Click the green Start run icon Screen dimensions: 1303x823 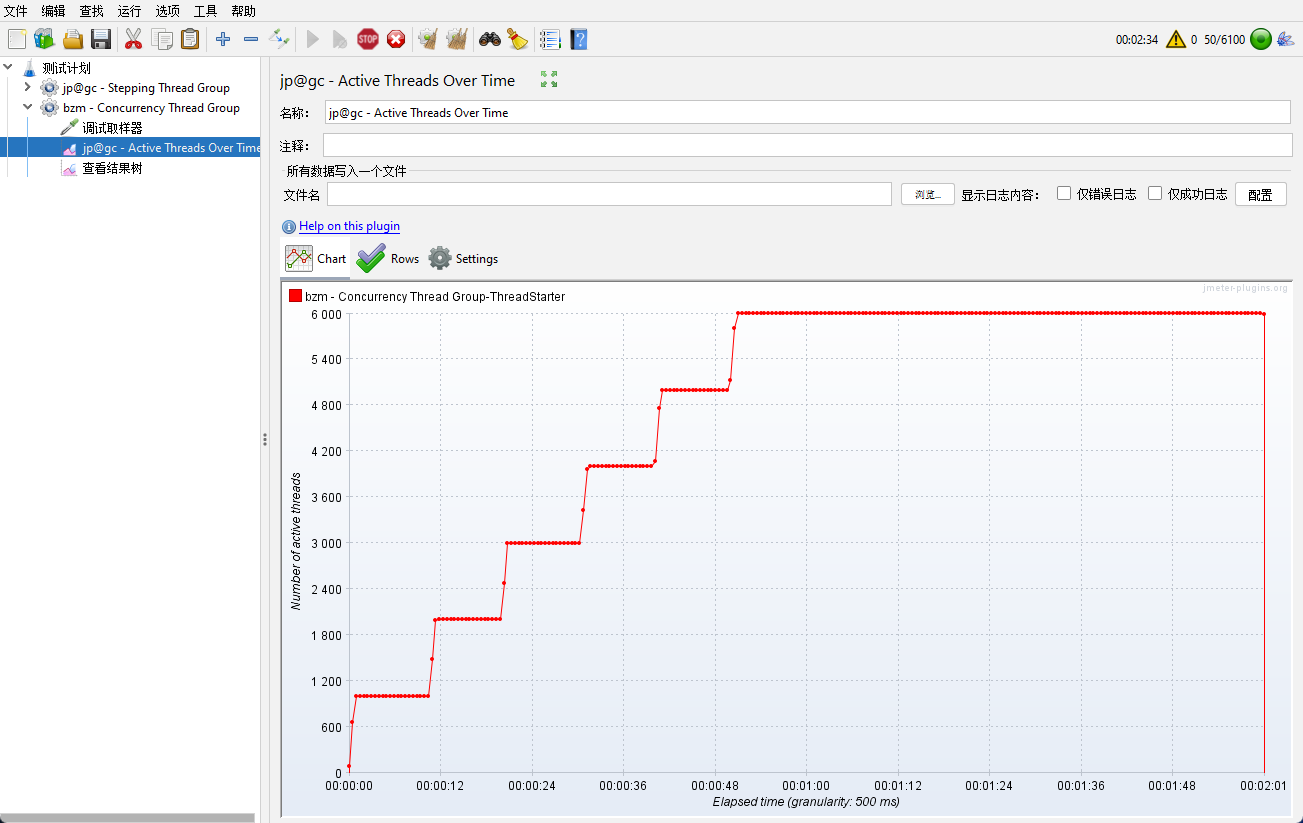[313, 39]
